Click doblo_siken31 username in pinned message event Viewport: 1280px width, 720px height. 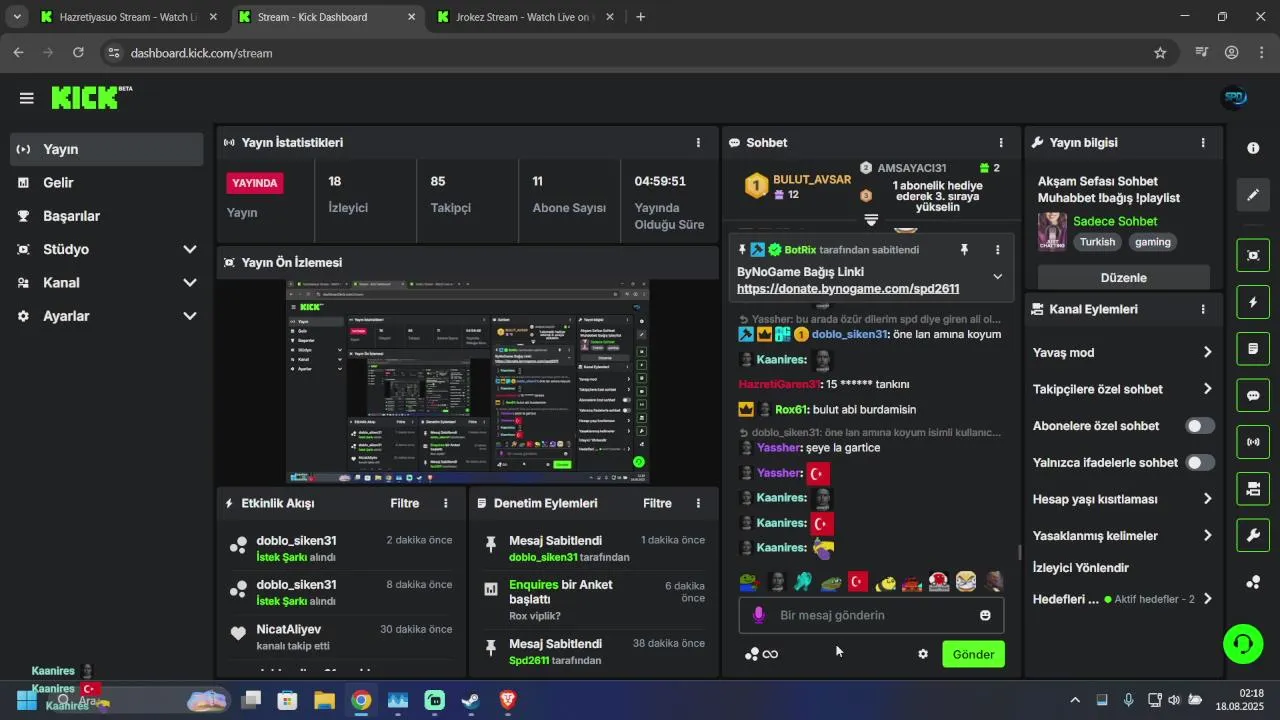543,557
